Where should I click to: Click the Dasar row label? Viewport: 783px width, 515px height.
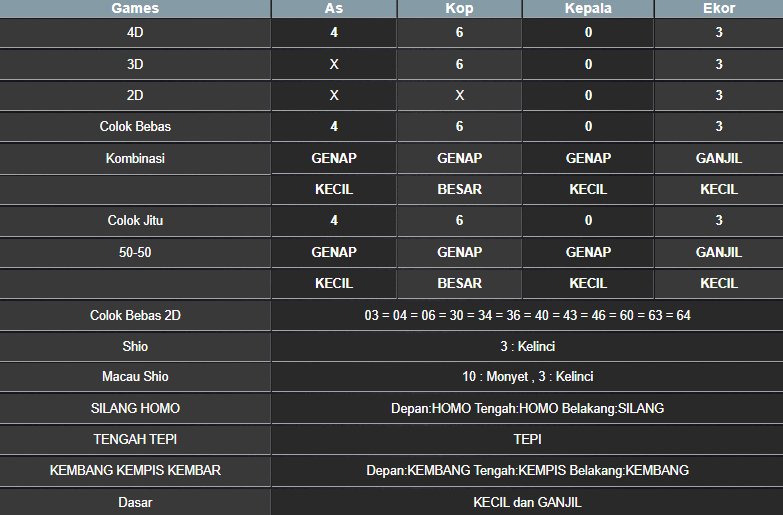pos(135,502)
